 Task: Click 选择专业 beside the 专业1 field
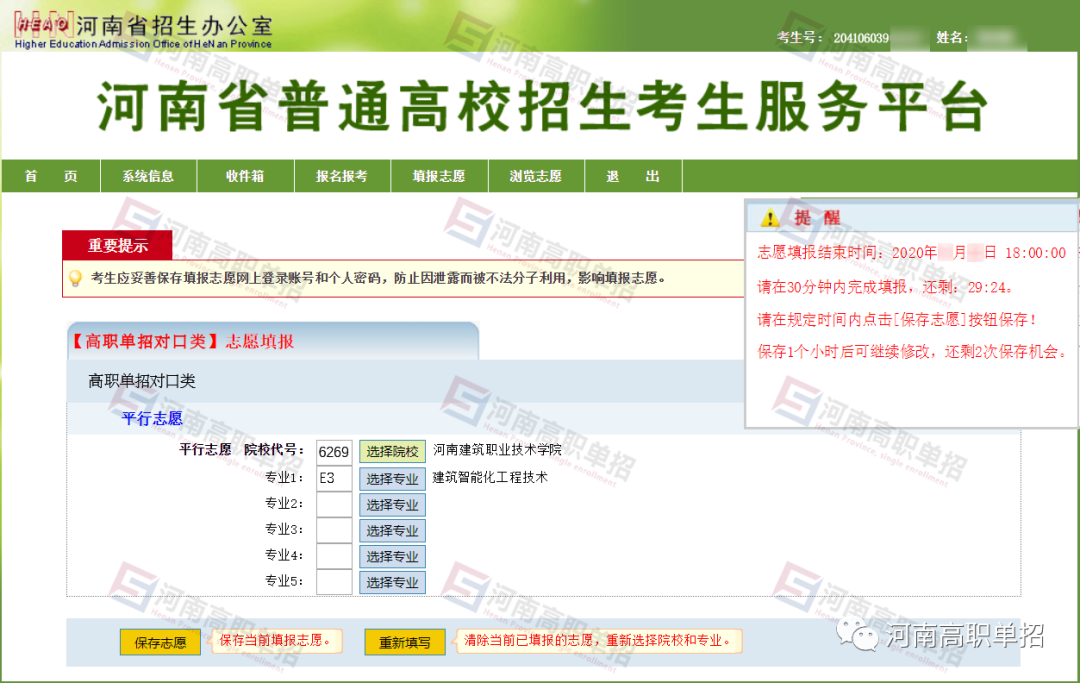click(393, 477)
